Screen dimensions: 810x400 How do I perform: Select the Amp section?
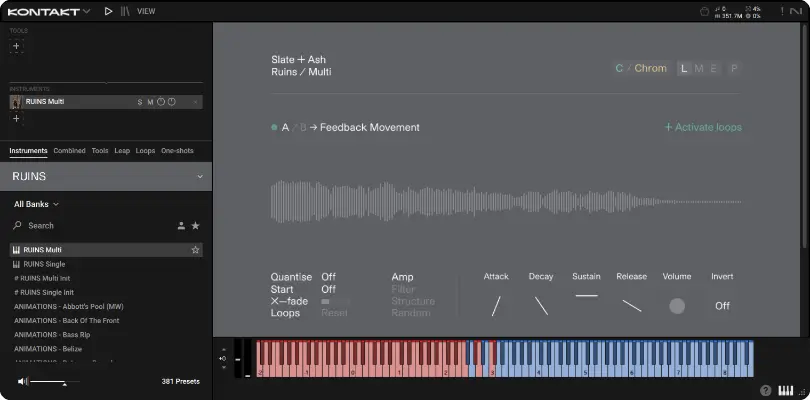[402, 277]
